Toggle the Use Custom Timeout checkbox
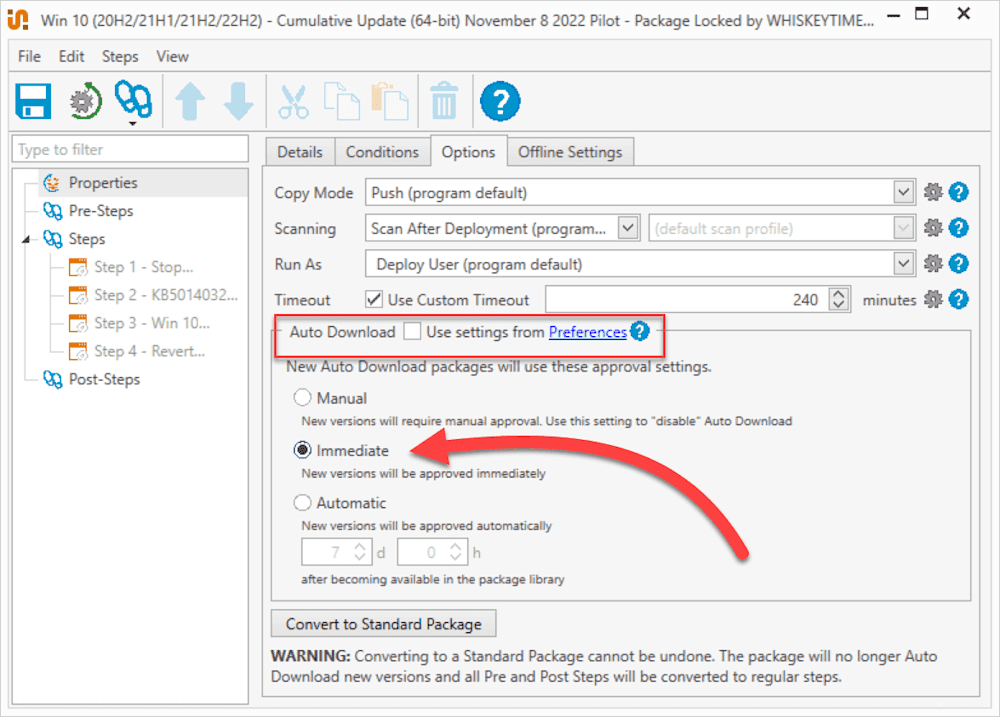The width and height of the screenshot is (1000, 717). 375,300
